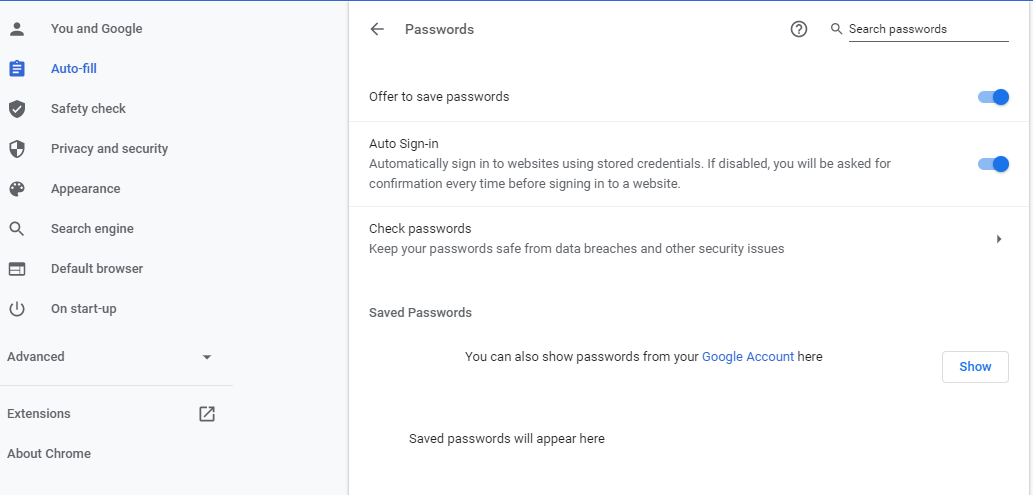
Task: Click the You and Google person icon
Action: point(16,29)
